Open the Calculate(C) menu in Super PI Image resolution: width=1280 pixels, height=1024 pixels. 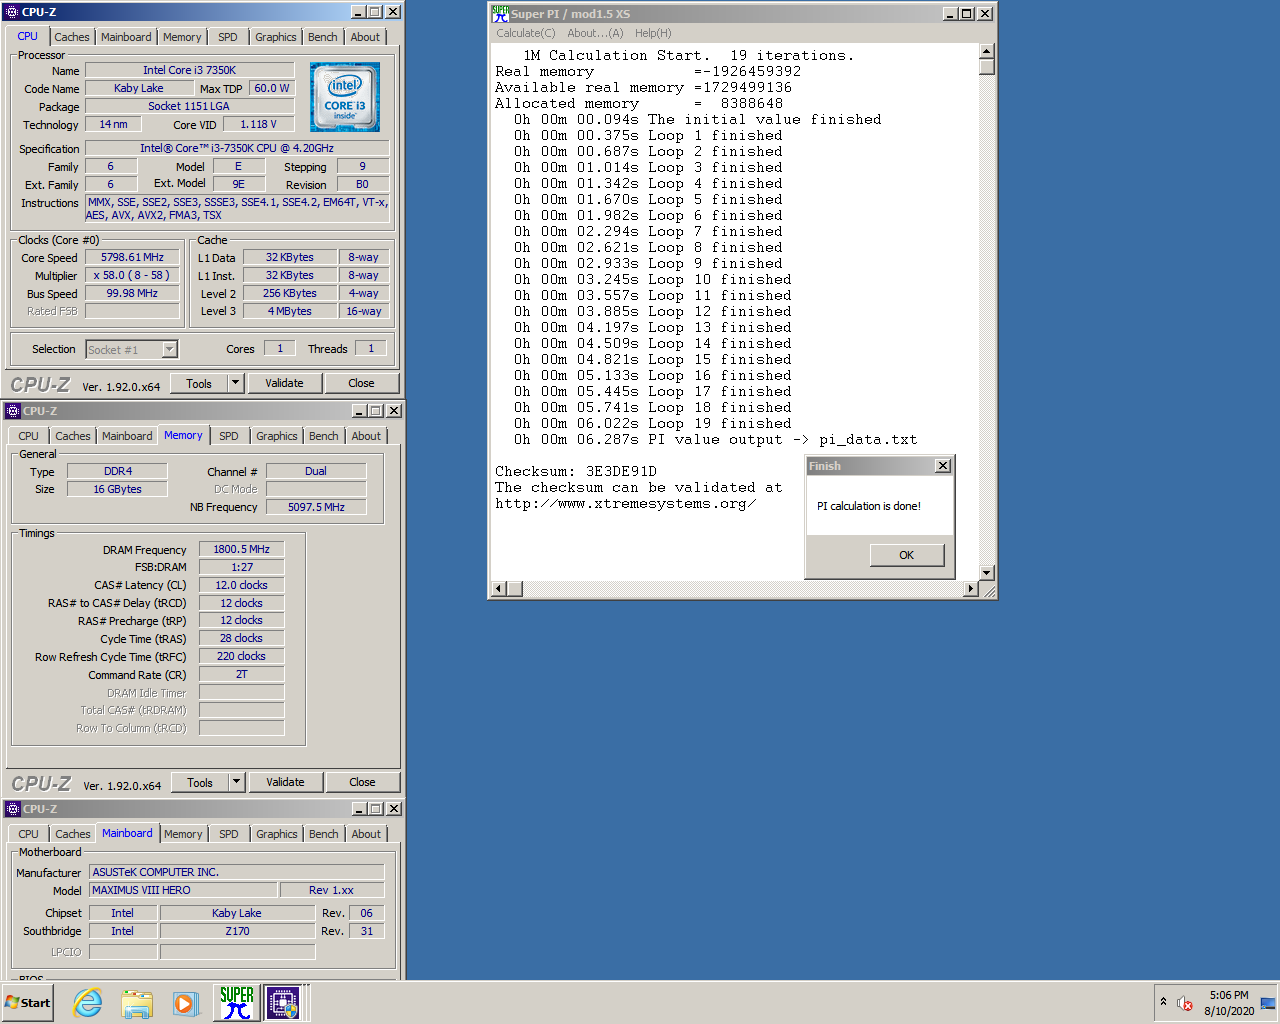pyautogui.click(x=526, y=33)
